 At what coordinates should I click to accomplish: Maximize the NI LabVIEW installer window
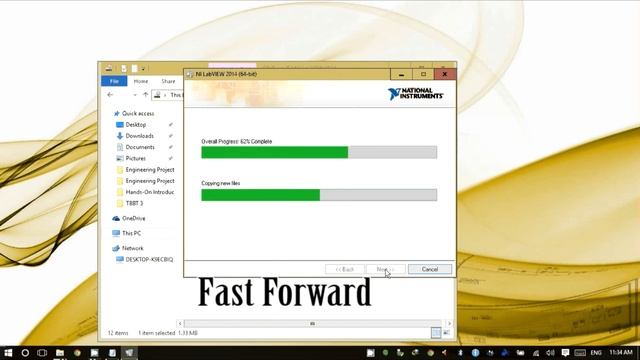tap(423, 74)
